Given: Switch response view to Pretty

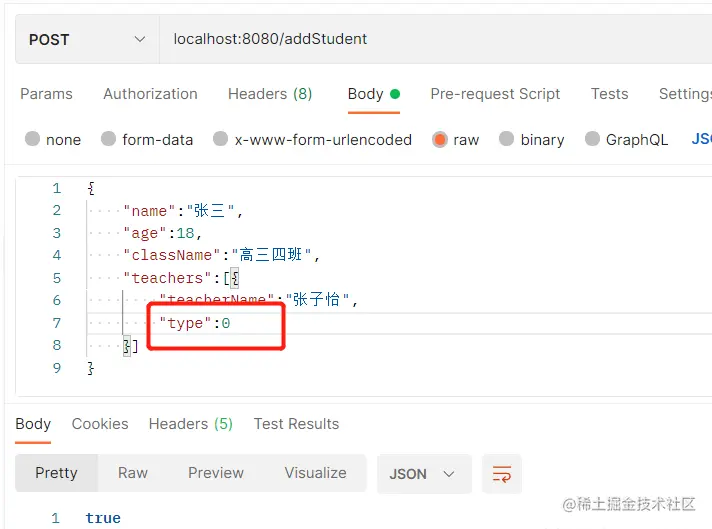Looking at the screenshot, I should [56, 473].
